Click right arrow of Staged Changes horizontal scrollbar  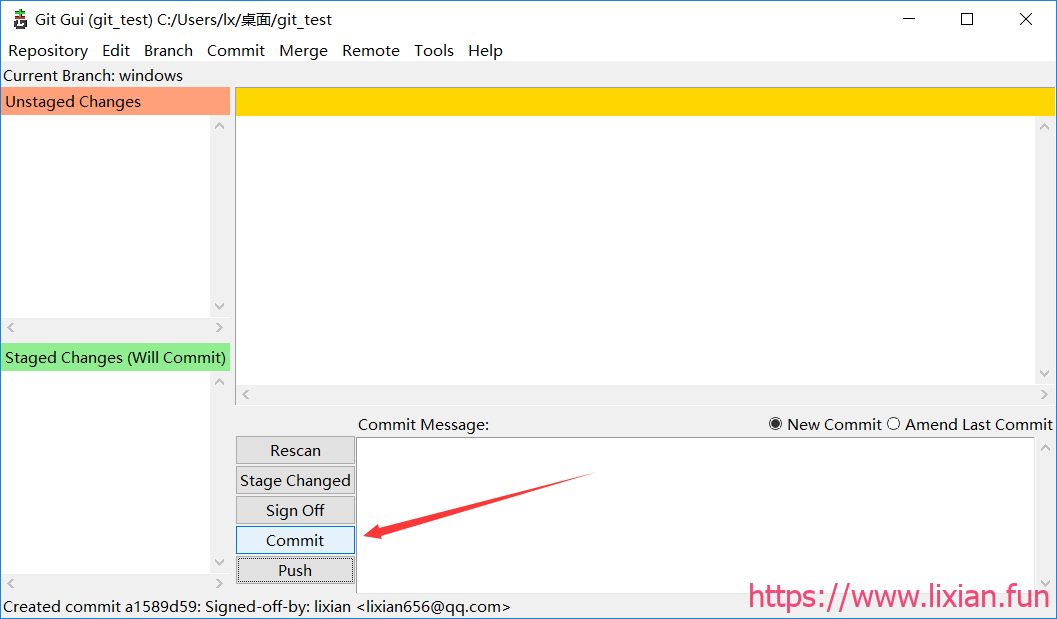(219, 584)
